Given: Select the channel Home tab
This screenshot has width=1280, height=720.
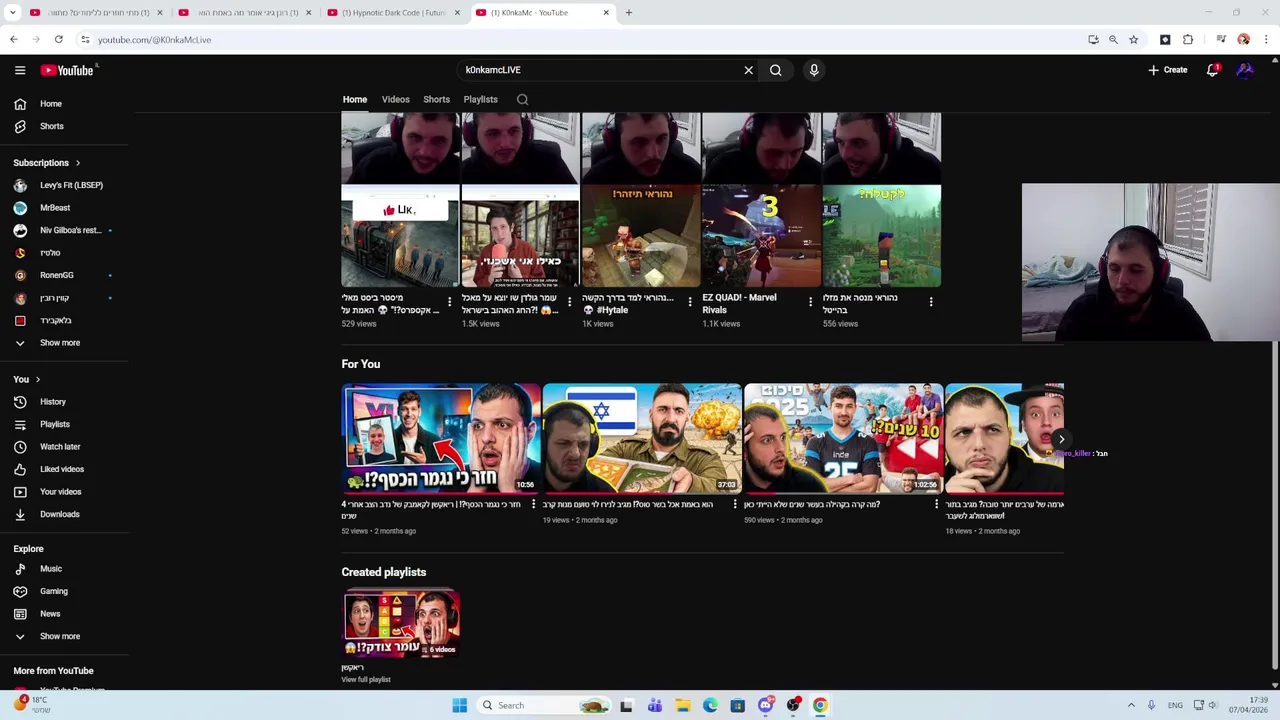Looking at the screenshot, I should (x=354, y=99).
